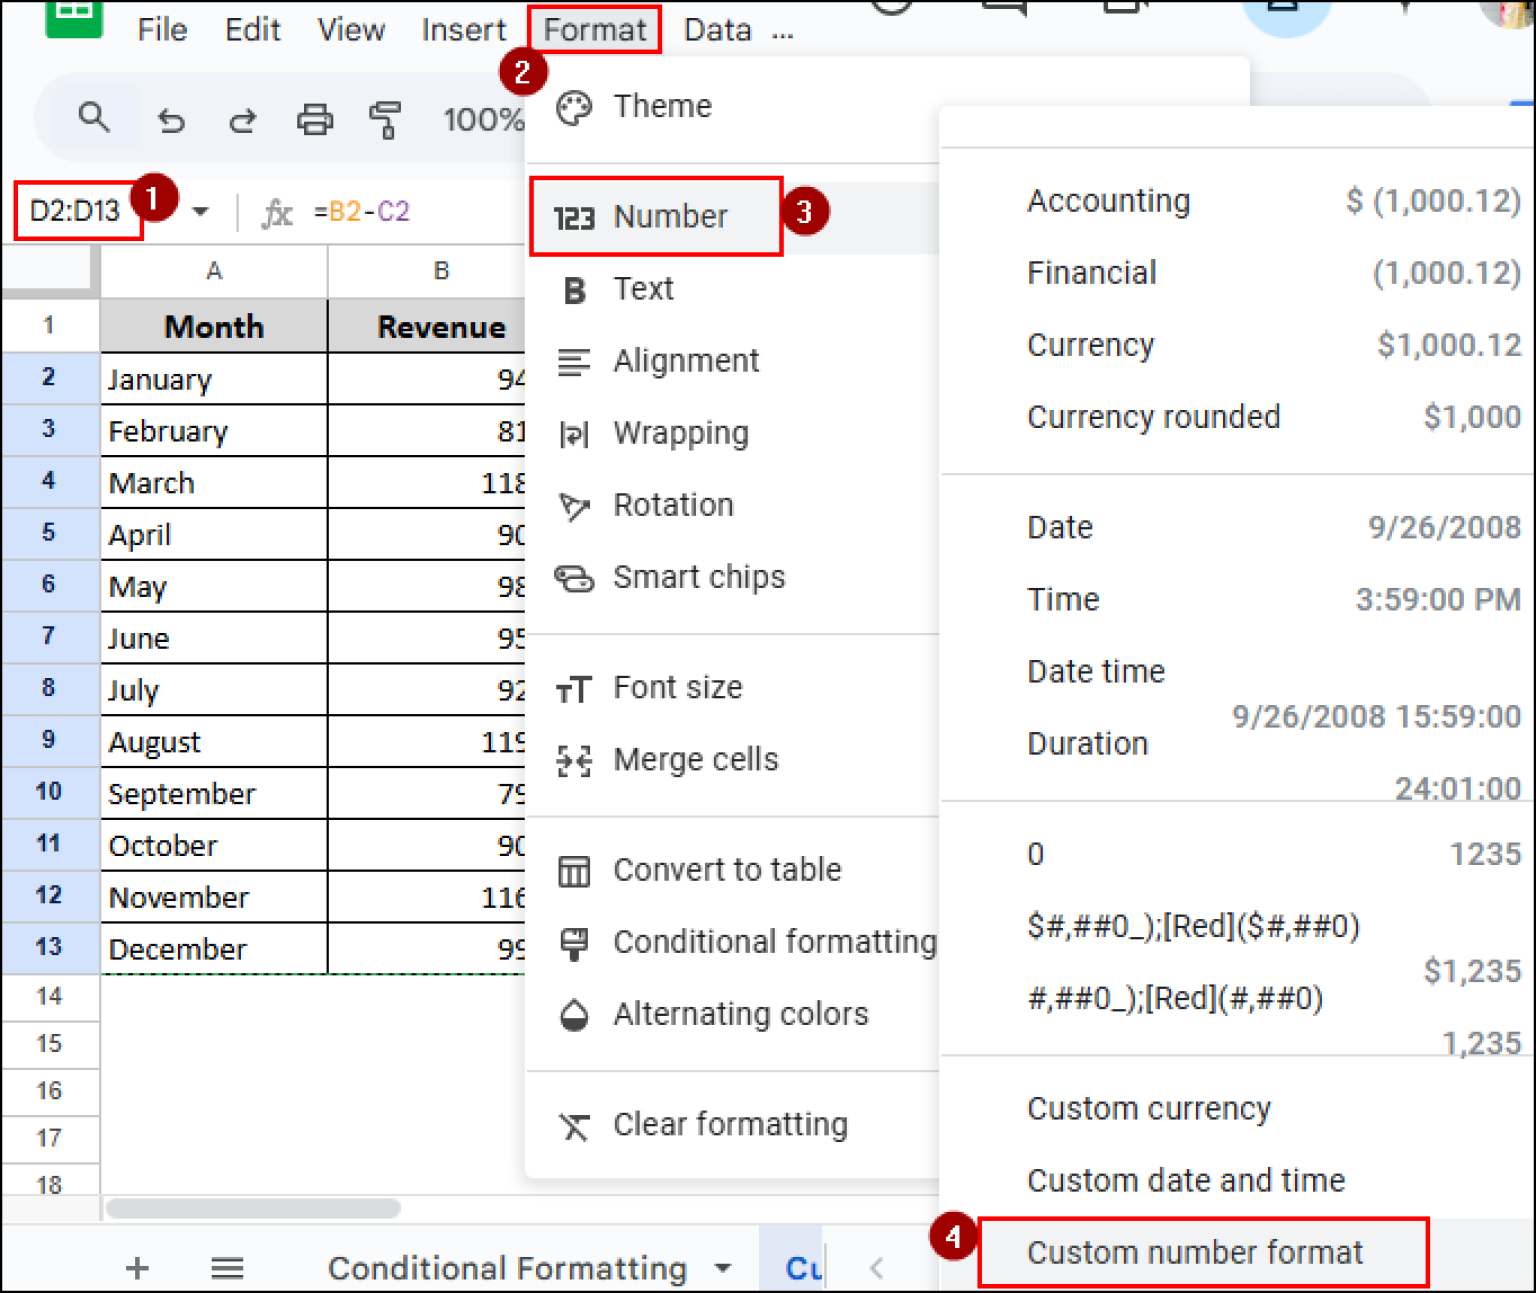
Task: Open the Print dialog via printer icon
Action: 314,119
